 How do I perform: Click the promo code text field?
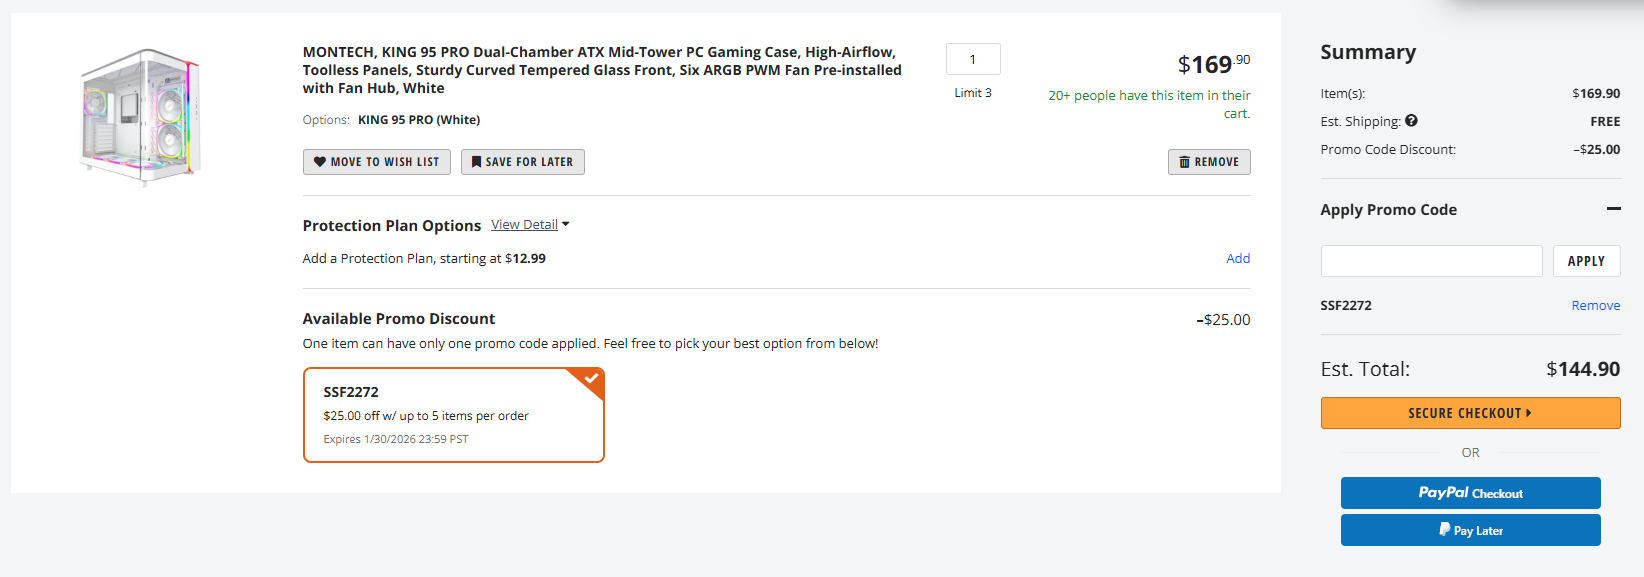pos(1431,261)
